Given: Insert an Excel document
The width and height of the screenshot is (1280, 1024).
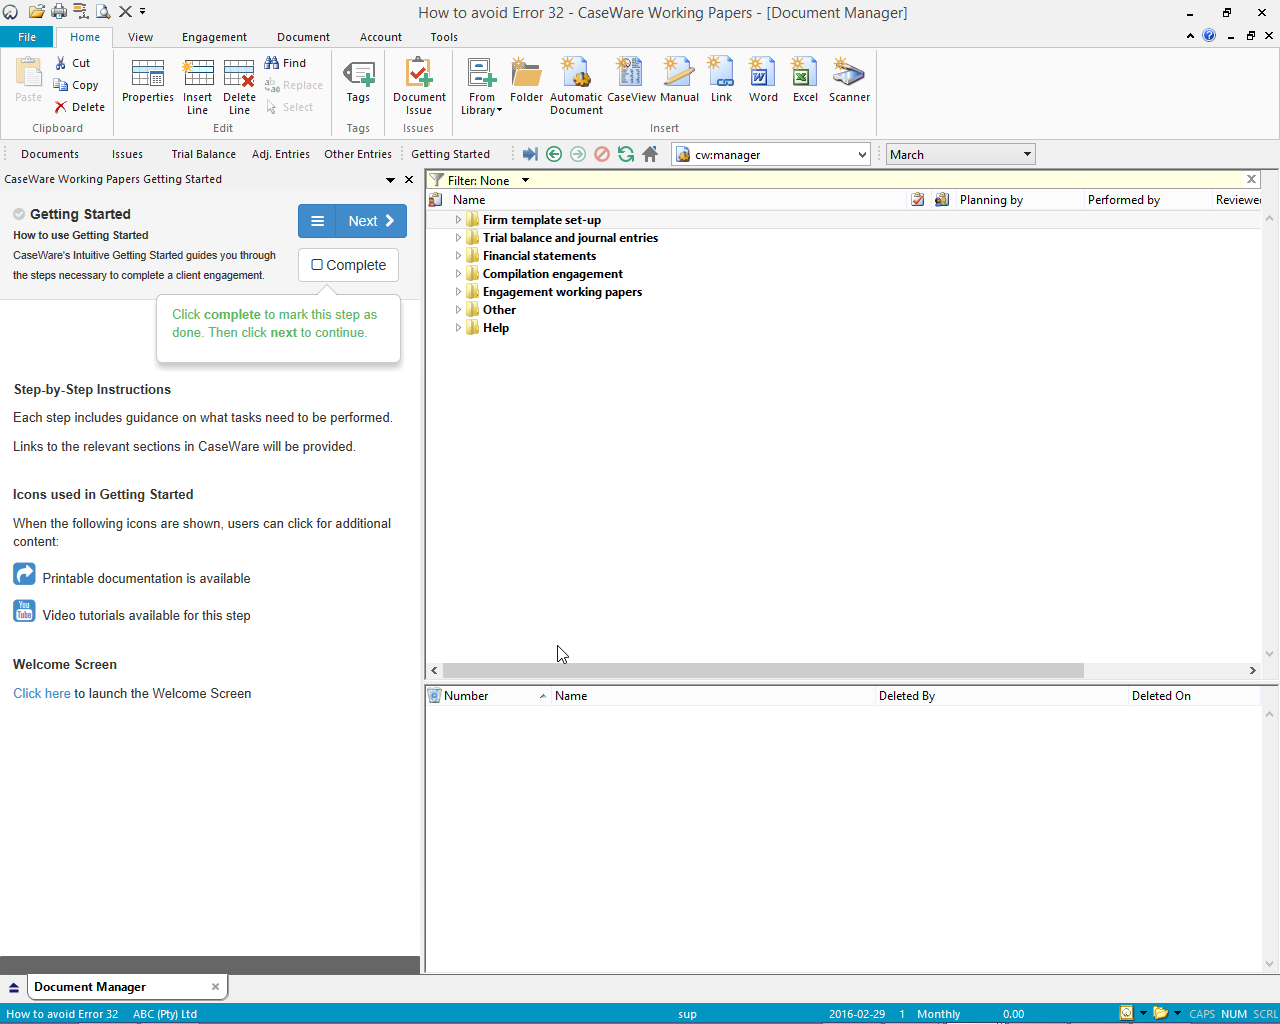Looking at the screenshot, I should 805,80.
